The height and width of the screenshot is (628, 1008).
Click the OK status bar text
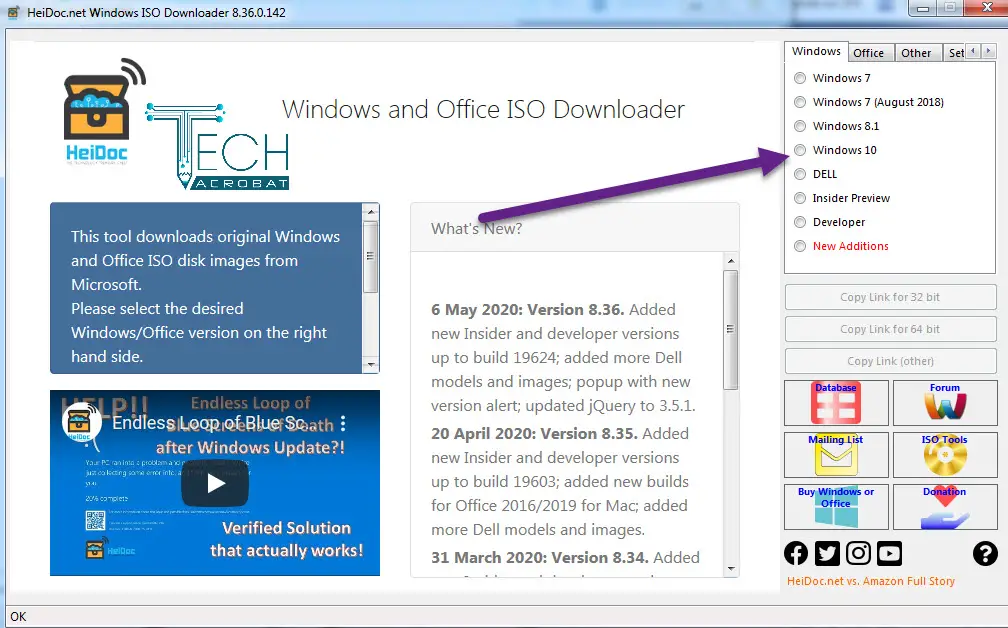point(18,616)
